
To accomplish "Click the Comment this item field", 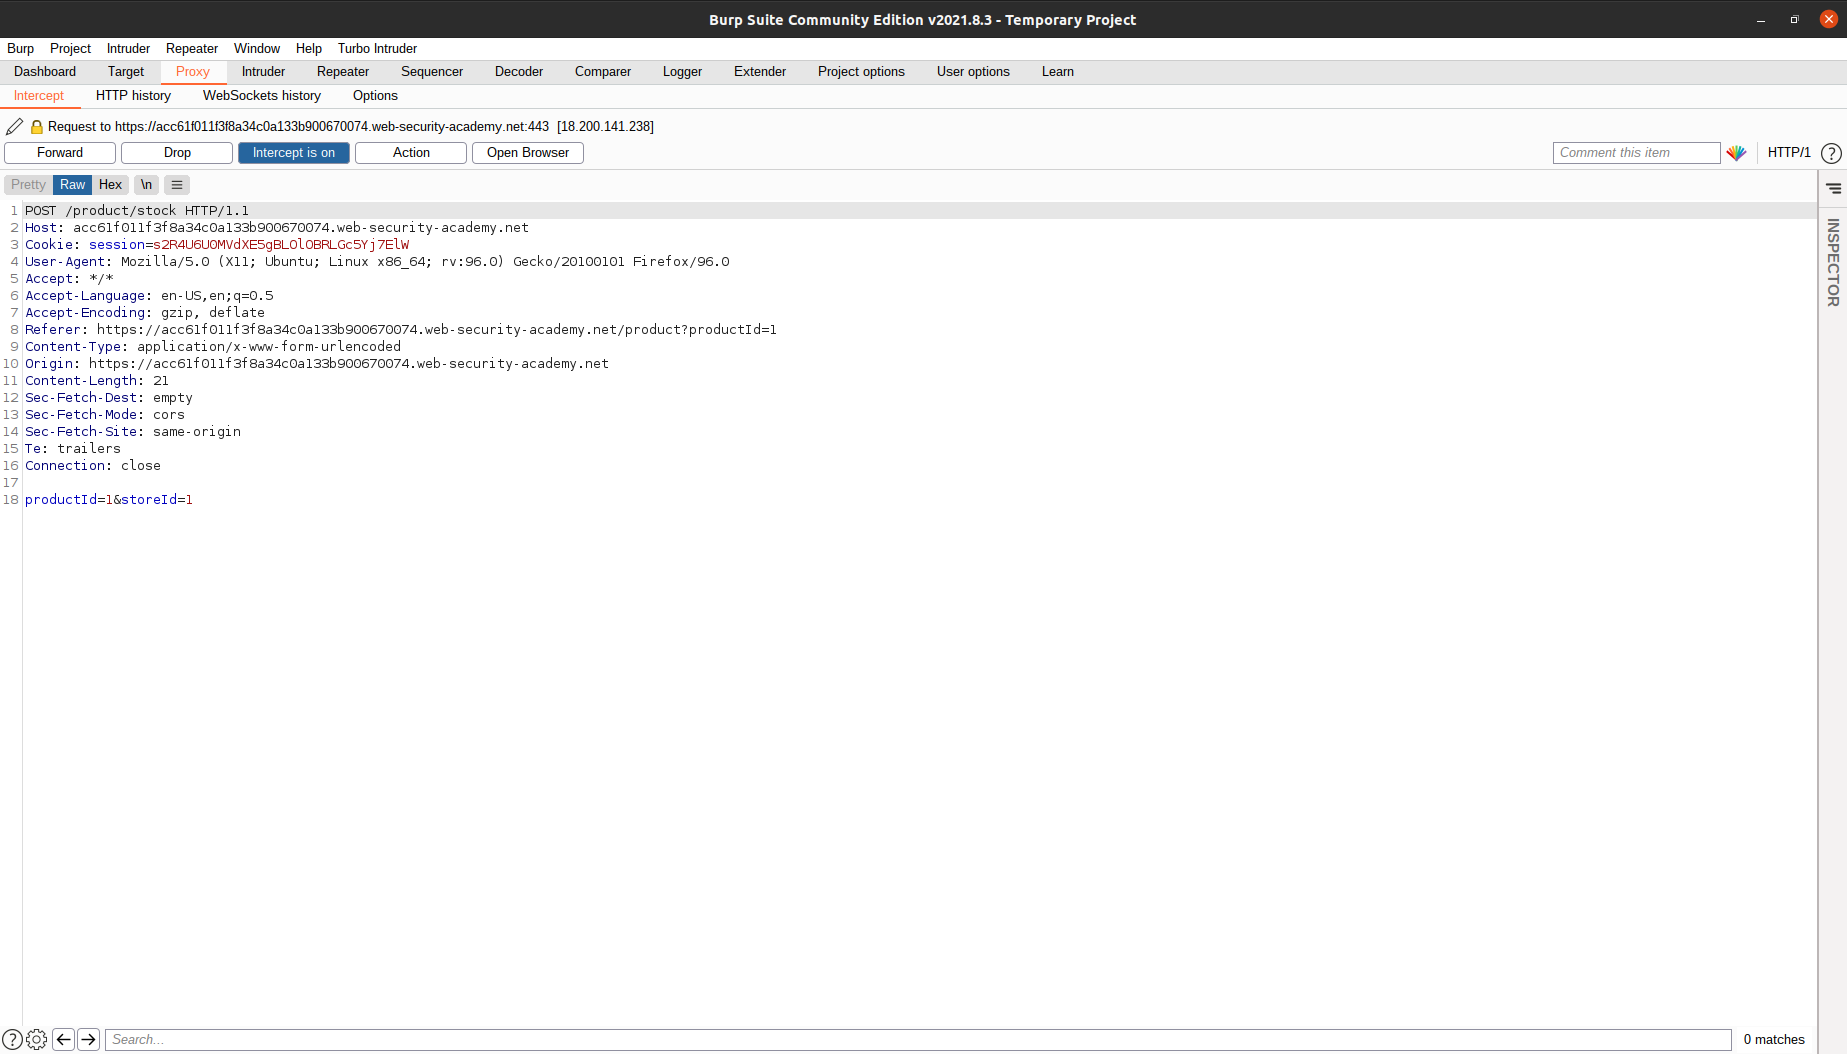I will tap(1636, 153).
